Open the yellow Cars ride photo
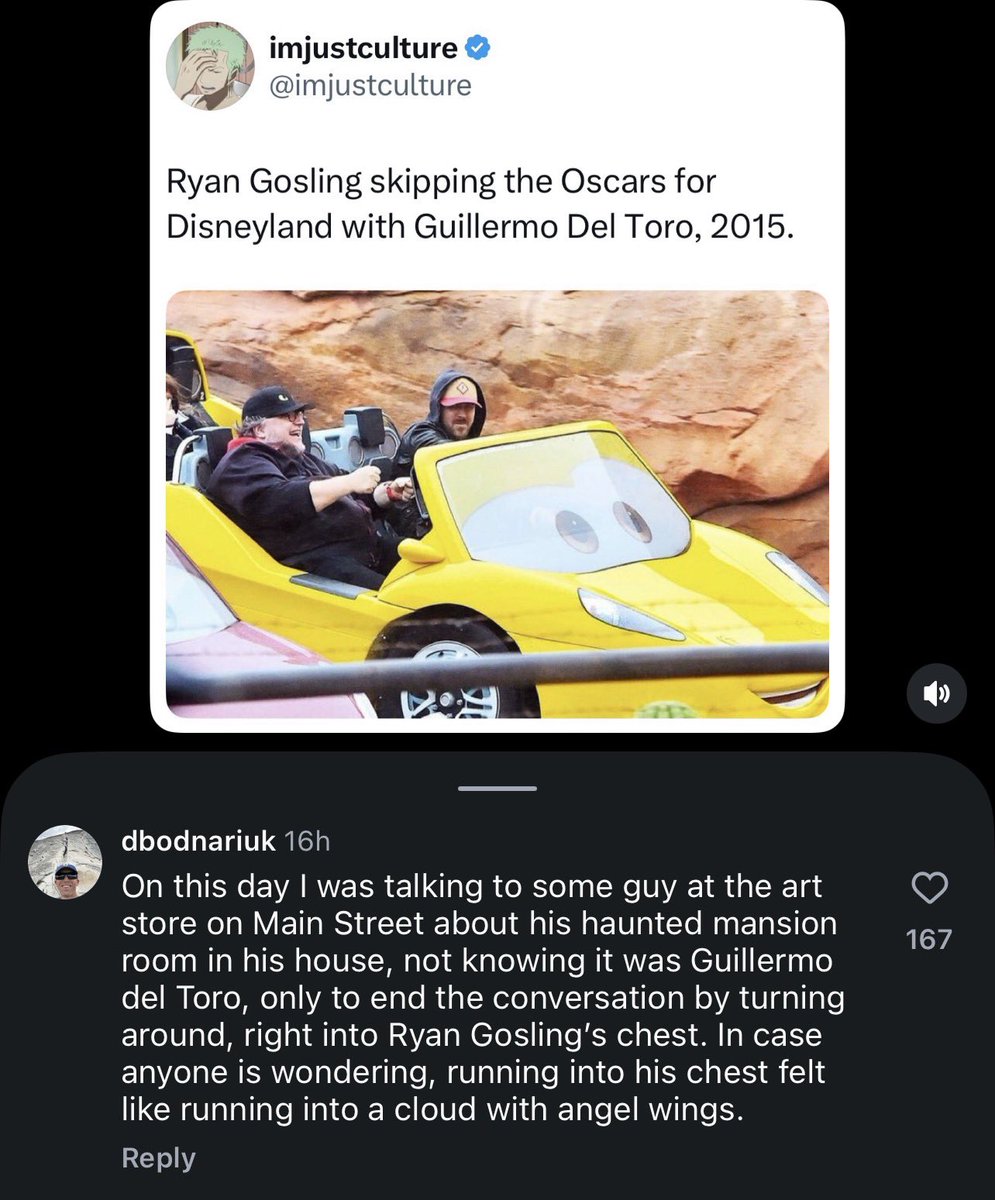Screen dimensions: 995x1200 497,504
